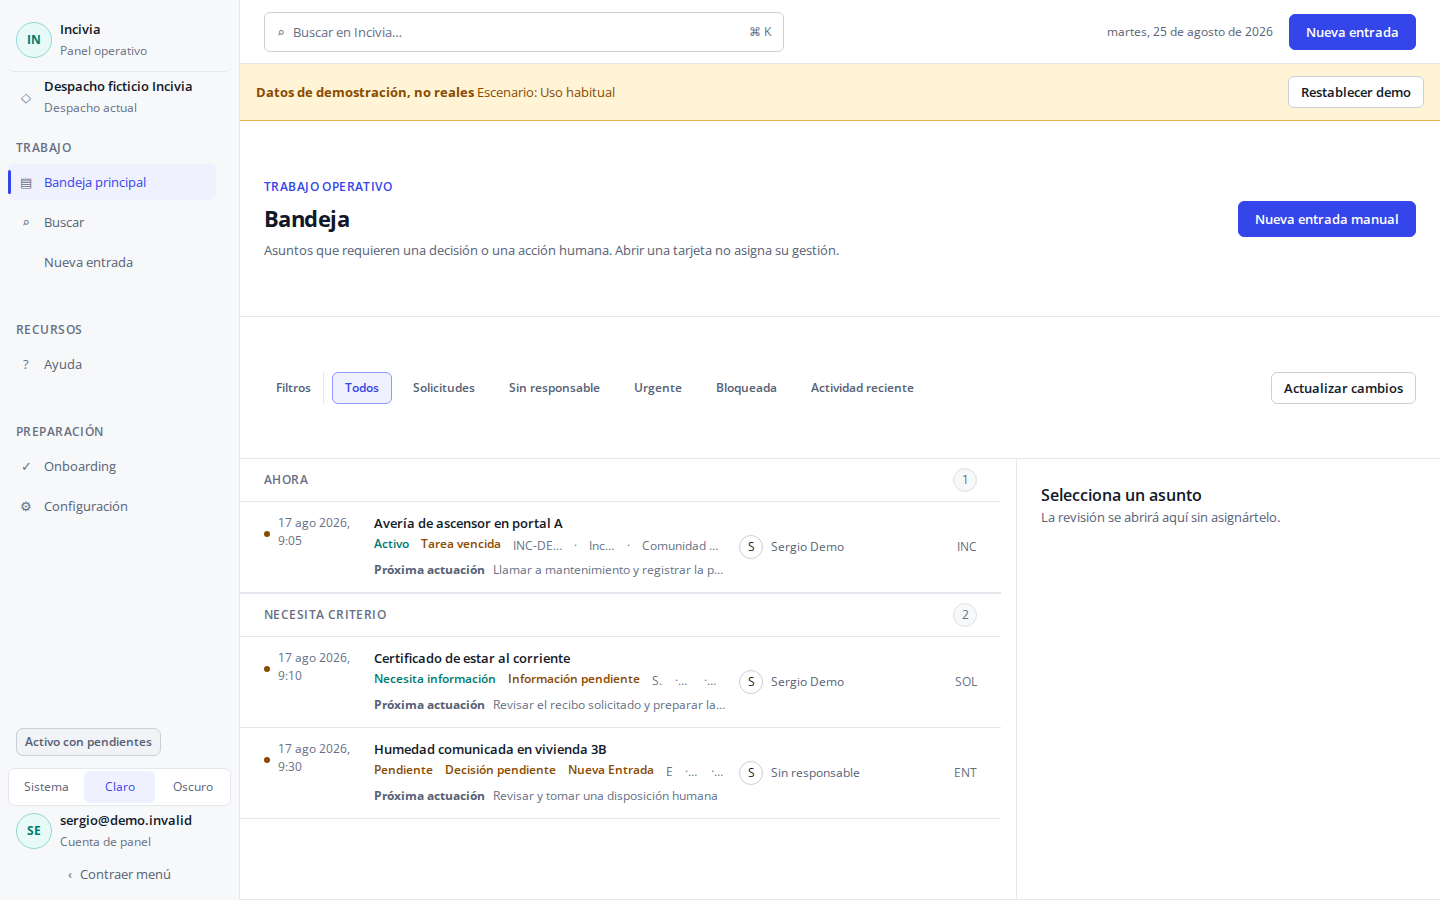Select the Todos filter tab
Image resolution: width=1440 pixels, height=900 pixels.
(362, 388)
